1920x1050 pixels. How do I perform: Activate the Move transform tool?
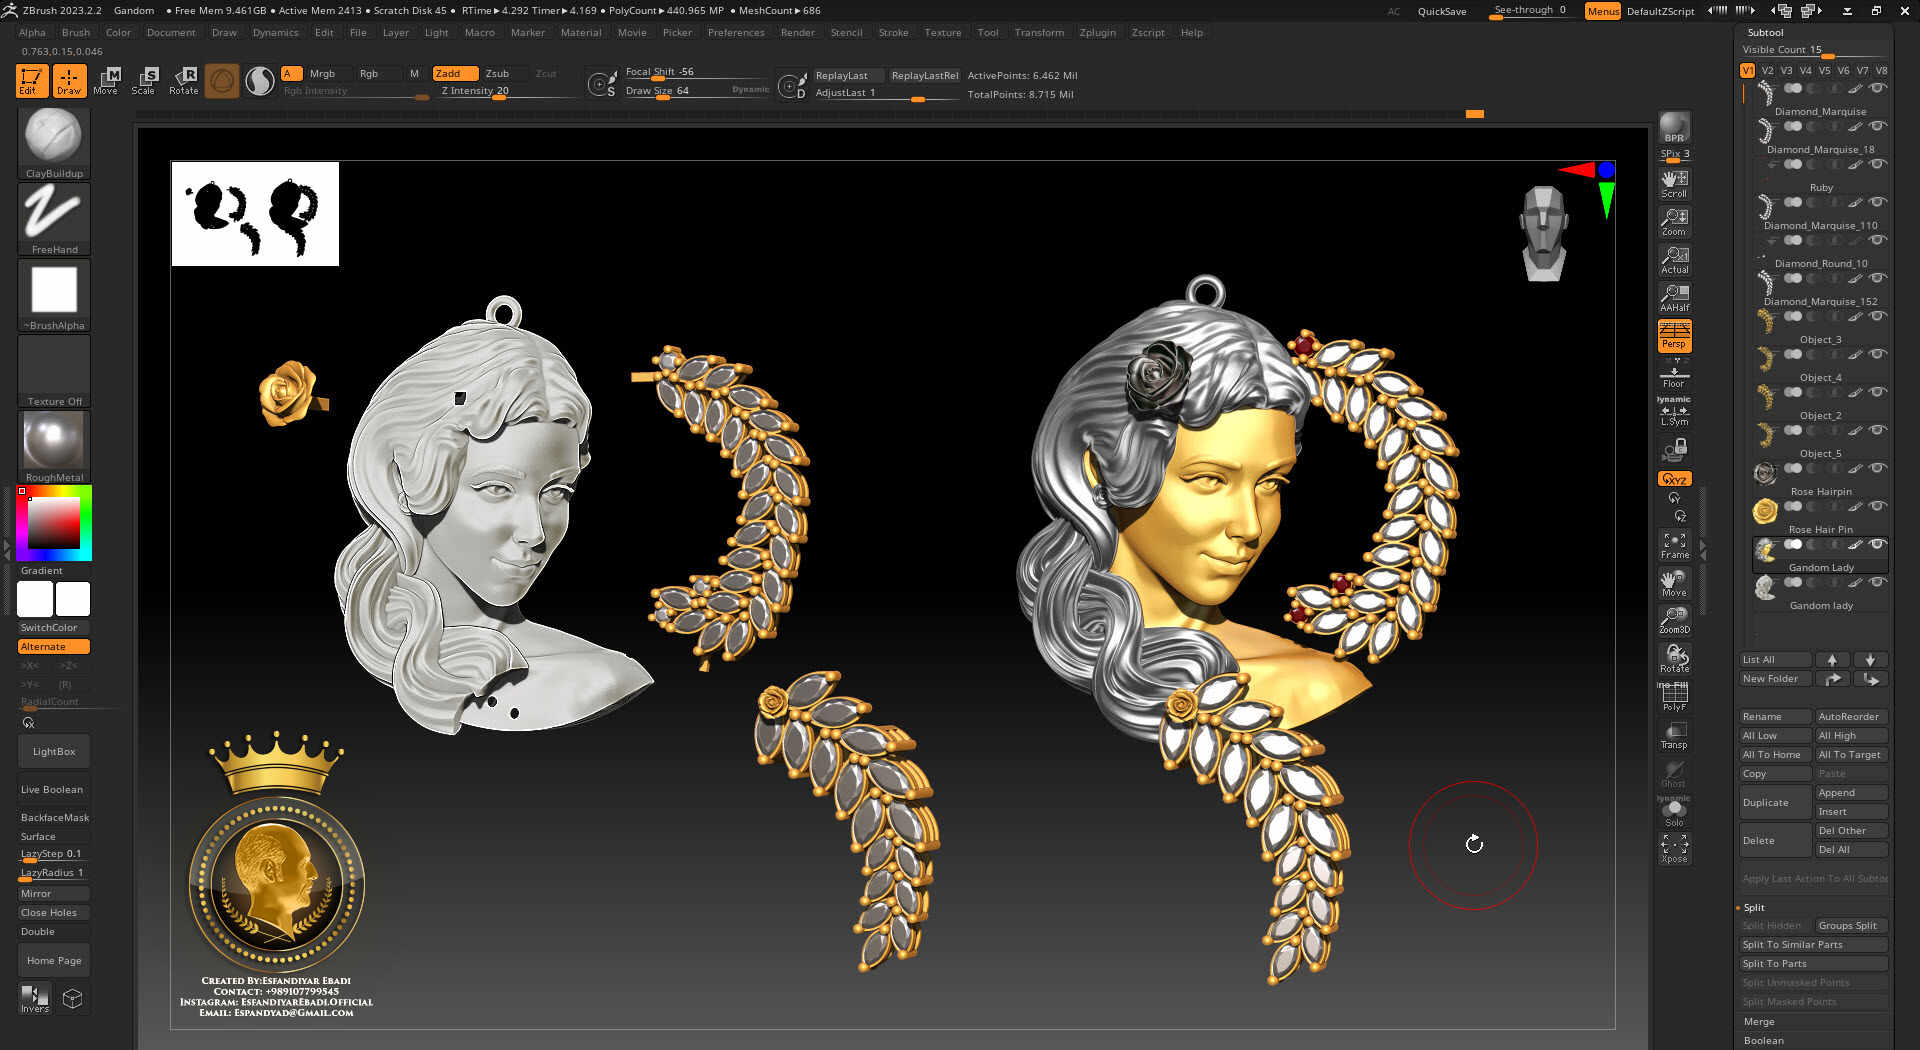tap(106, 80)
